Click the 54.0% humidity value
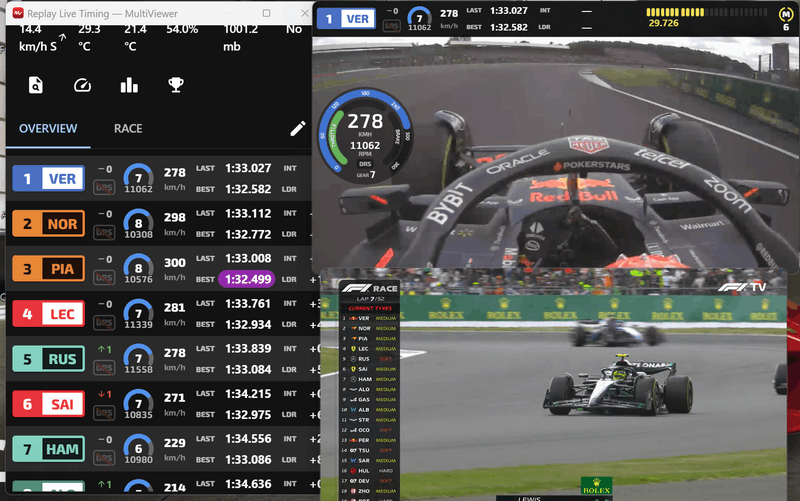 point(182,30)
